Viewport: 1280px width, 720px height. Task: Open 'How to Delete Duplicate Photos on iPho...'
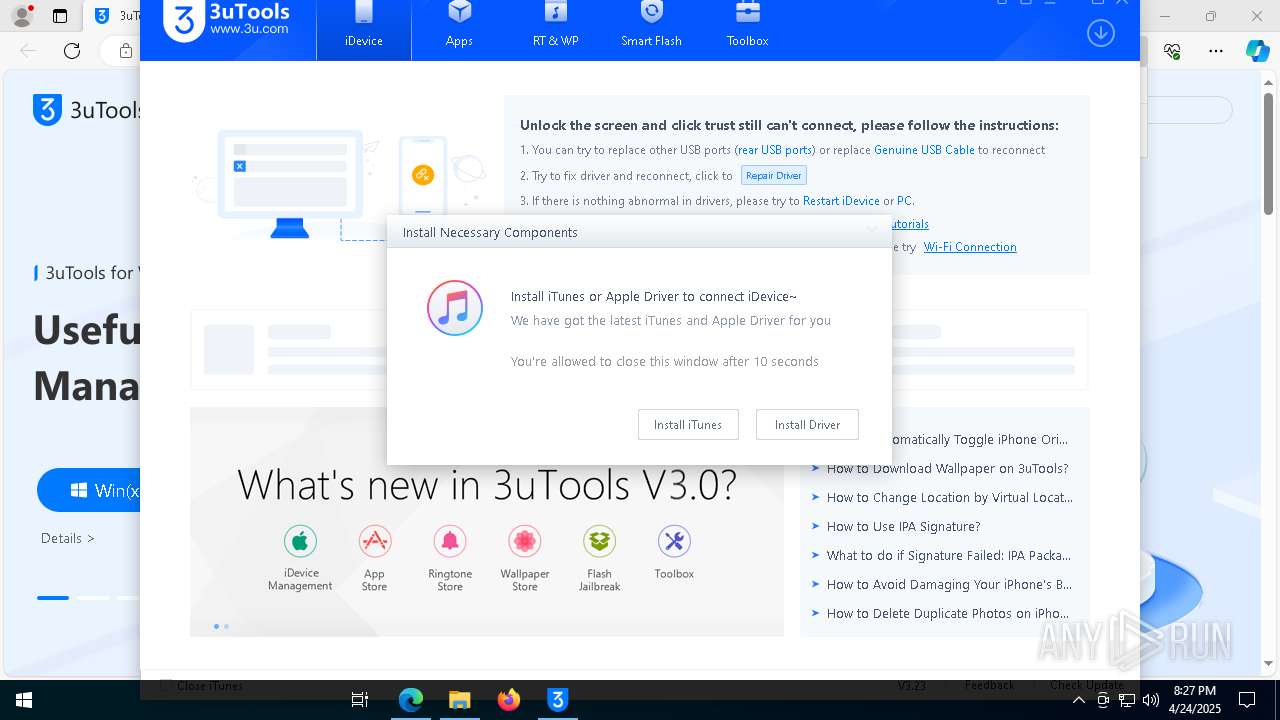point(947,613)
